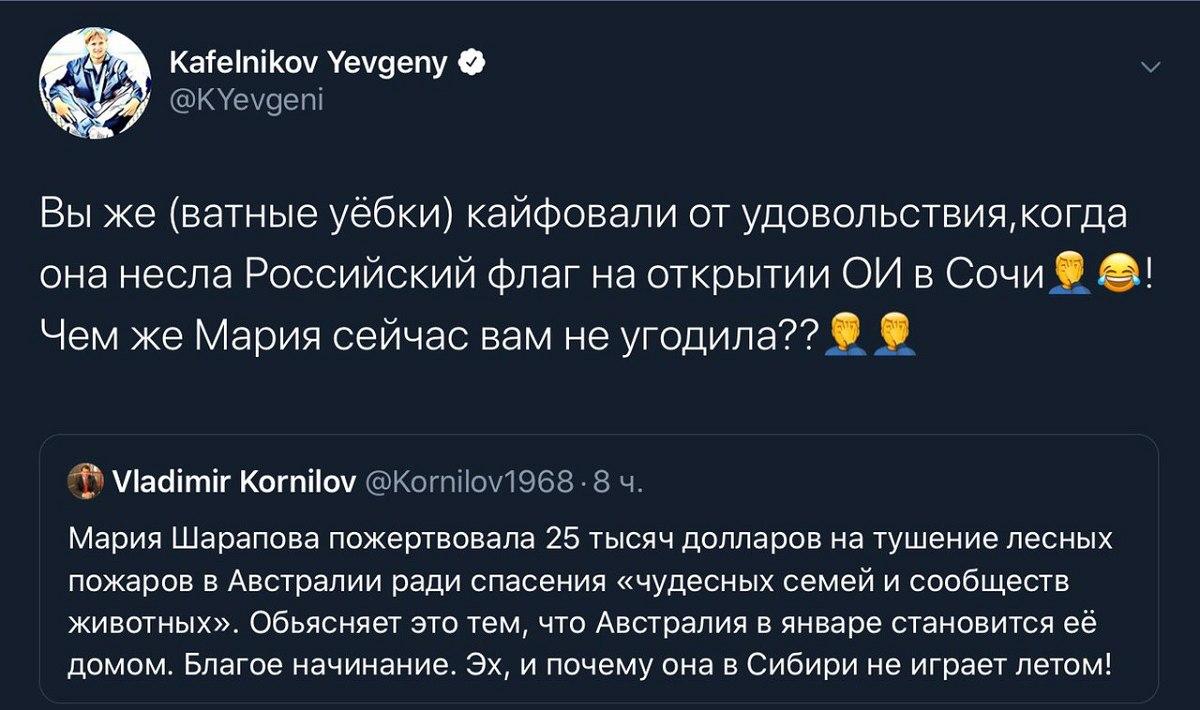Expand the tweet options chevron

pyautogui.click(x=1150, y=68)
